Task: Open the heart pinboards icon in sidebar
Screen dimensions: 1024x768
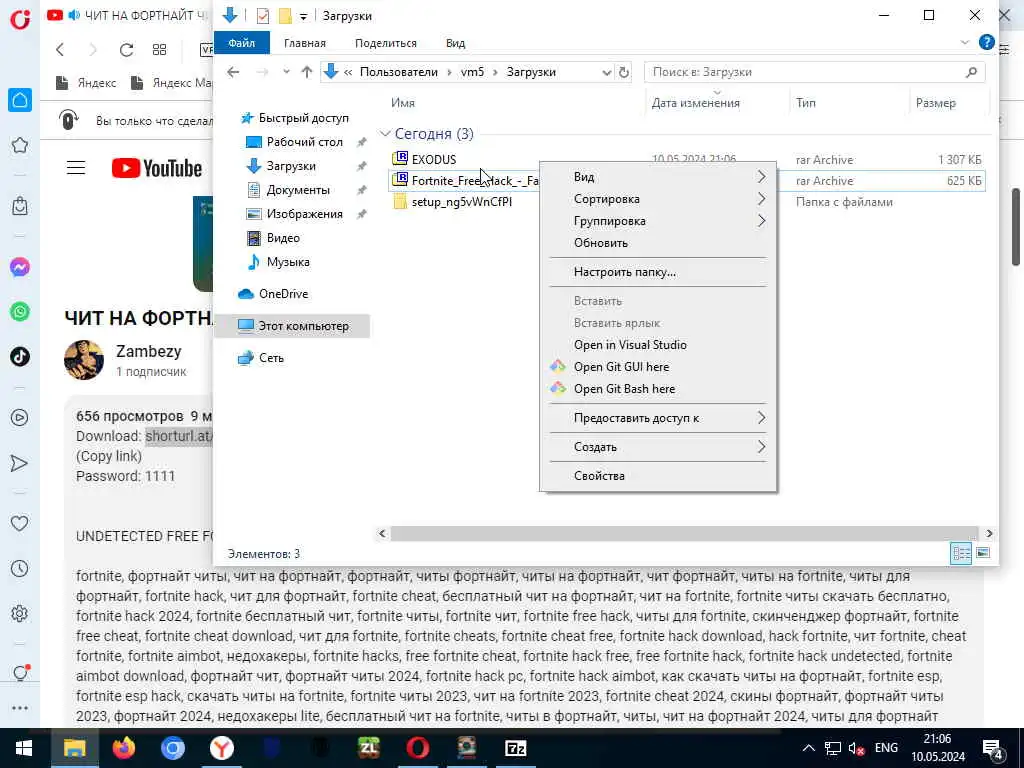Action: tap(20, 523)
